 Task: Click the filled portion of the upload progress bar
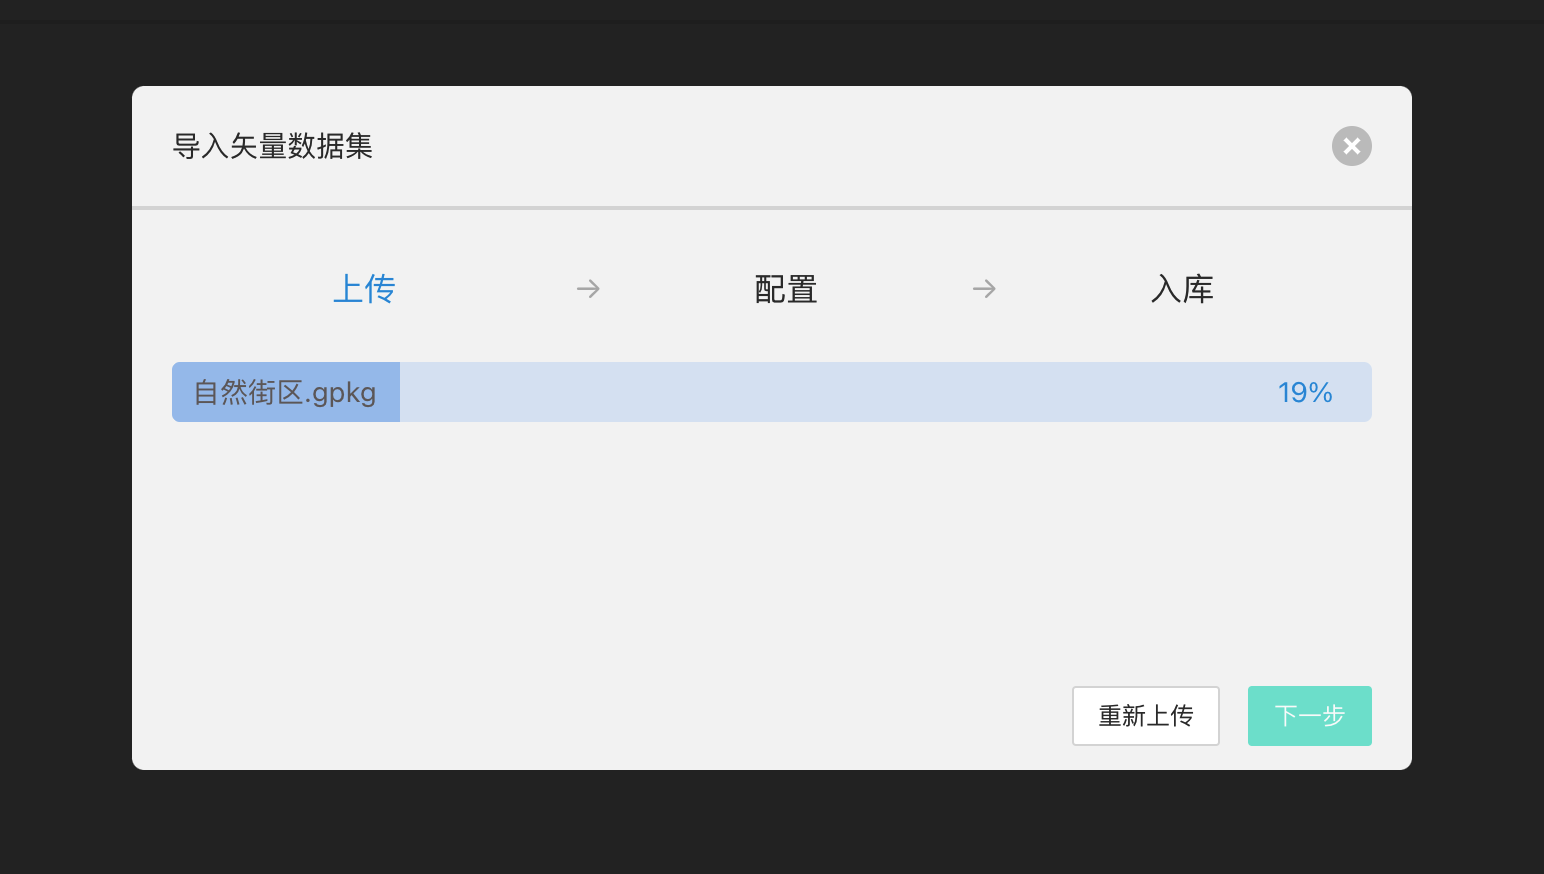point(286,392)
